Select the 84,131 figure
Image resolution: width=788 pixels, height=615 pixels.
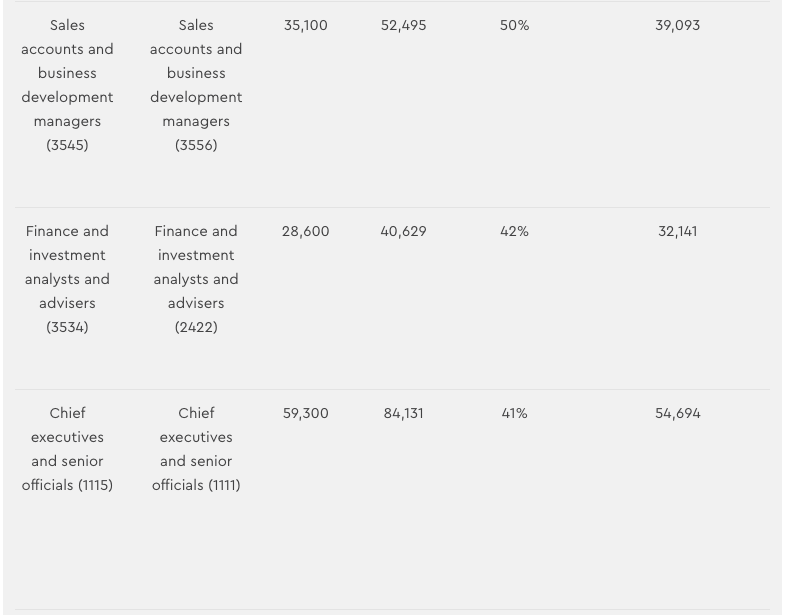[403, 414]
